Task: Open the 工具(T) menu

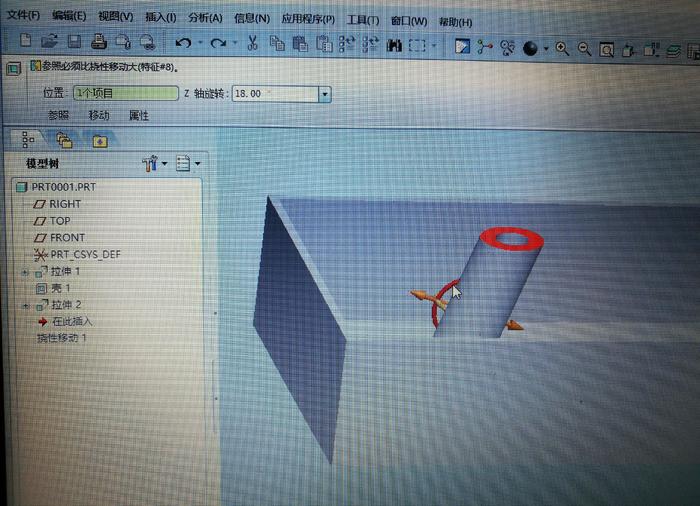Action: [362, 20]
